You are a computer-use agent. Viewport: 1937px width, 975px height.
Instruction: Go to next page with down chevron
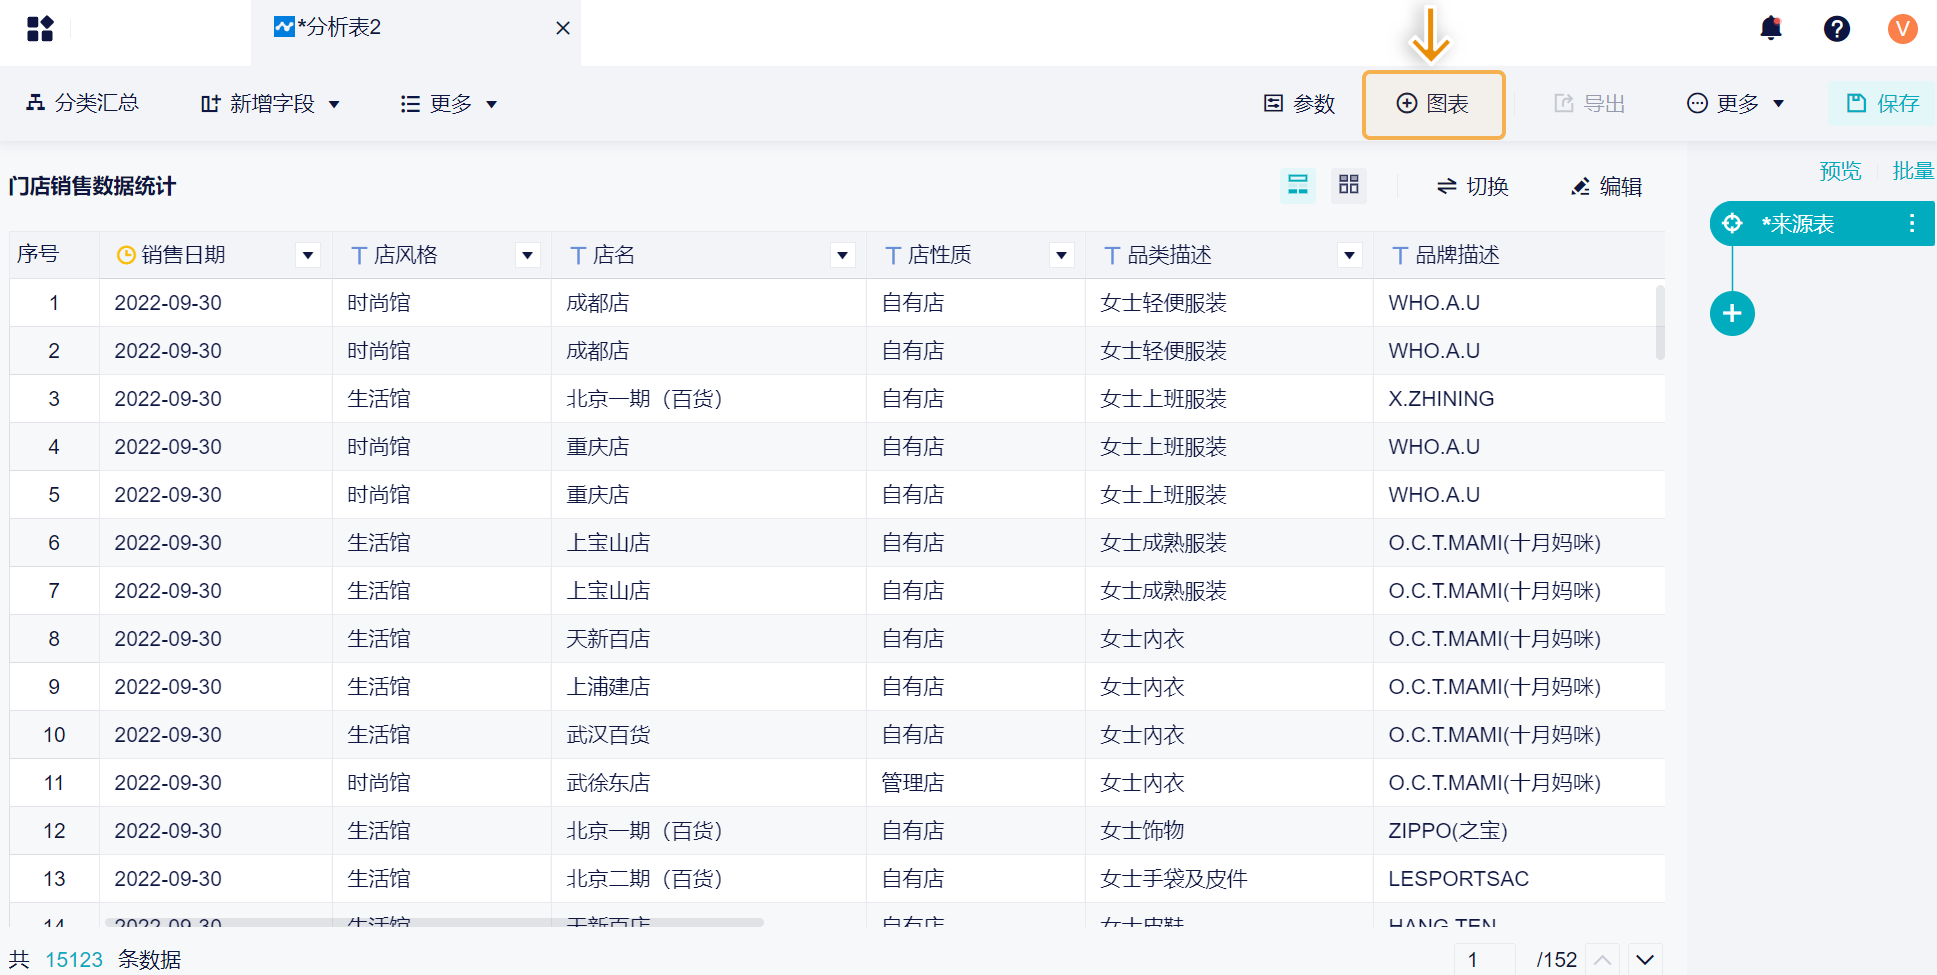click(1645, 960)
